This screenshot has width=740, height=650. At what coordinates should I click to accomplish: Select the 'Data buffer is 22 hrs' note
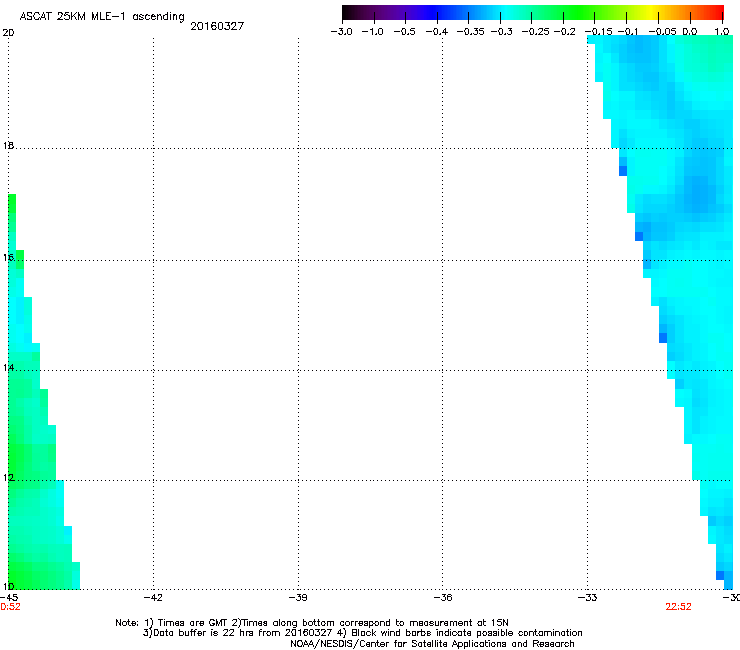pos(362,633)
